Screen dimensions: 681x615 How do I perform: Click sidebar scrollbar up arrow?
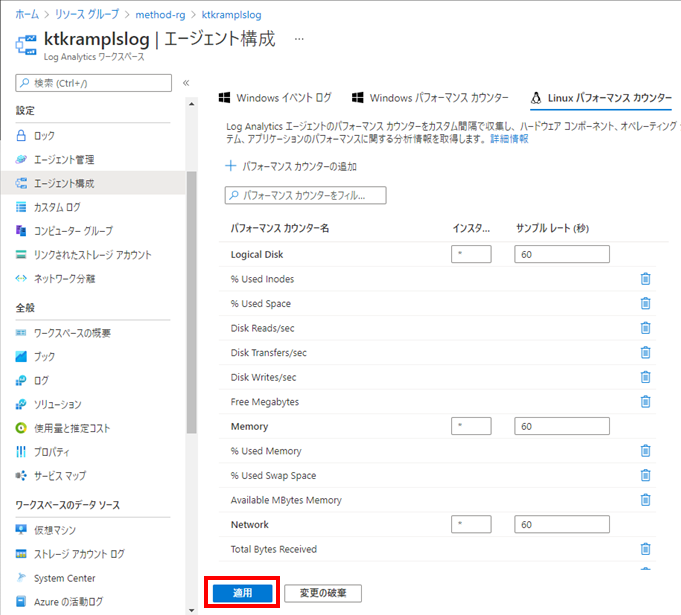tap(192, 104)
